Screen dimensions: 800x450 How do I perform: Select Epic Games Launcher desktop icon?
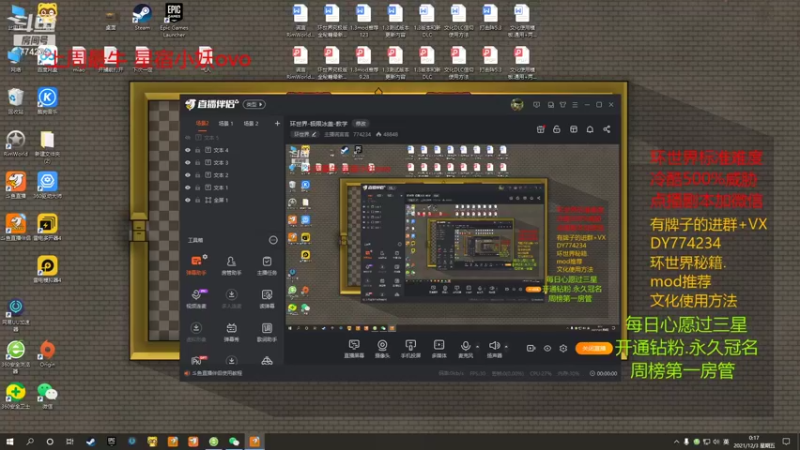coord(174,19)
